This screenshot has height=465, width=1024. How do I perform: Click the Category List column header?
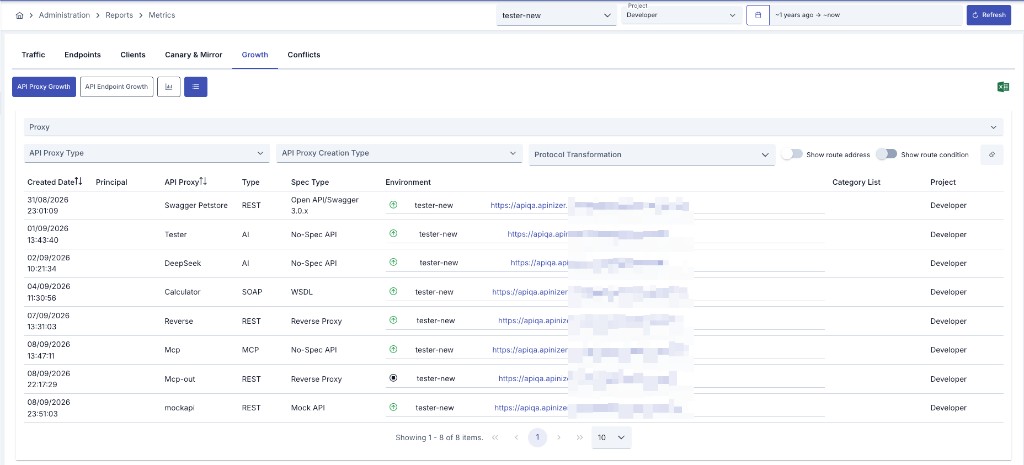click(x=856, y=182)
